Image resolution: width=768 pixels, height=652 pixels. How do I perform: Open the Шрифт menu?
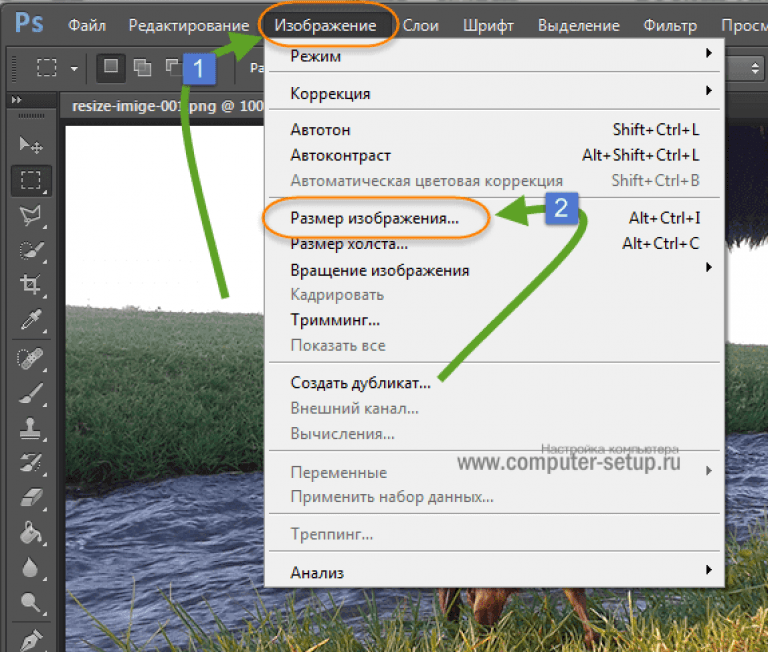coord(488,25)
